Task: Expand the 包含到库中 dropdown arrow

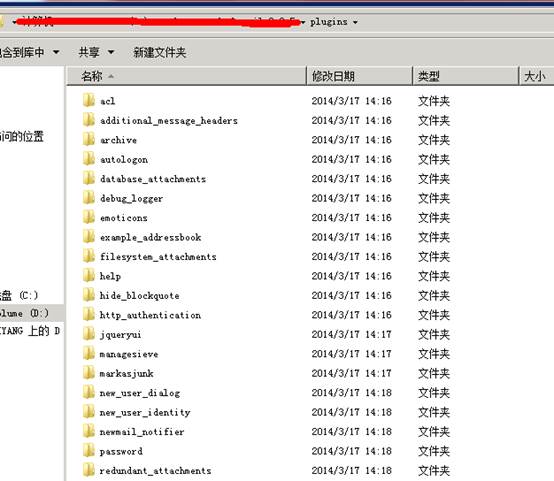Action: coord(56,52)
